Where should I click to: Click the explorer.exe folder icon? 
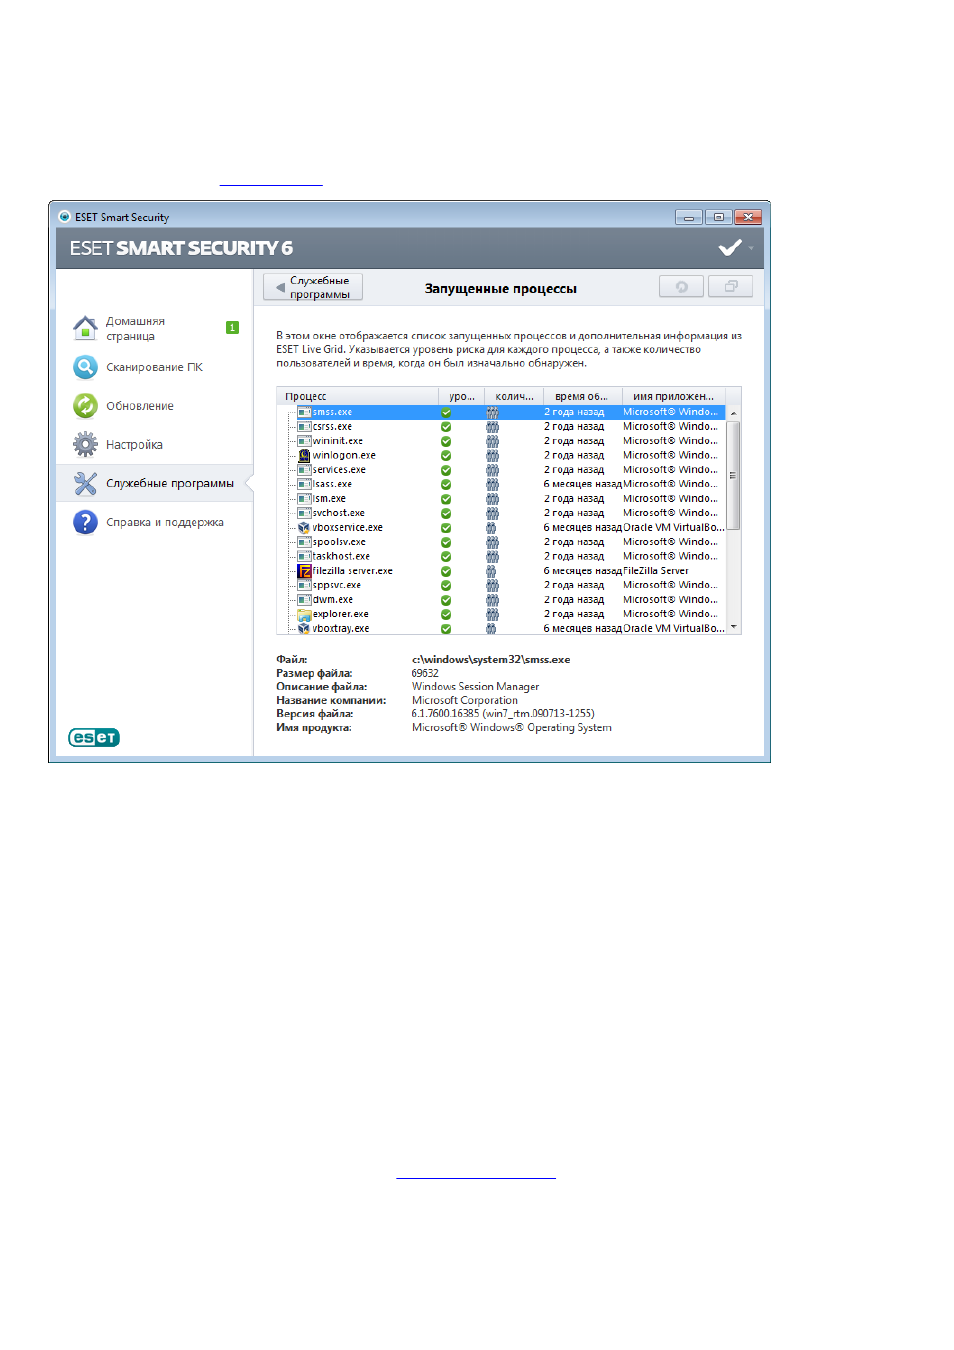pos(304,614)
